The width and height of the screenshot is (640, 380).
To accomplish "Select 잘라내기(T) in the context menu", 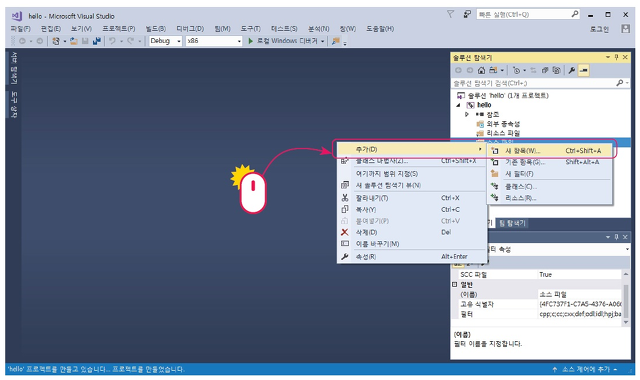I will [412, 198].
